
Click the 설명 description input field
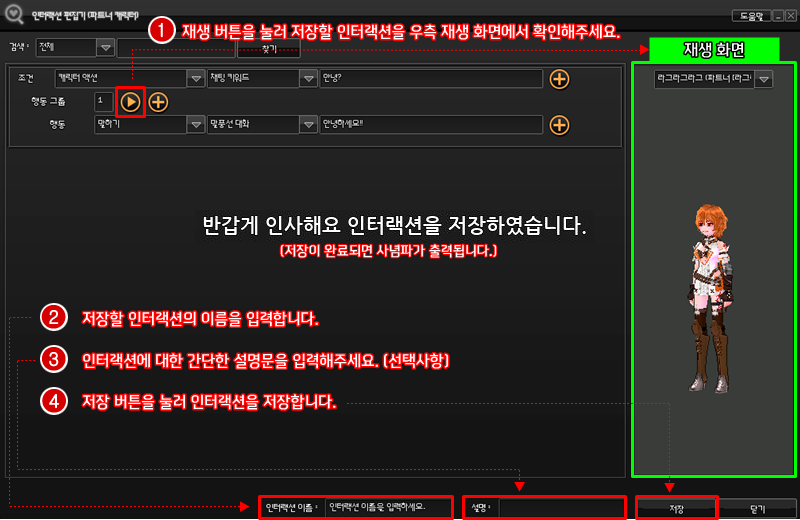561,507
